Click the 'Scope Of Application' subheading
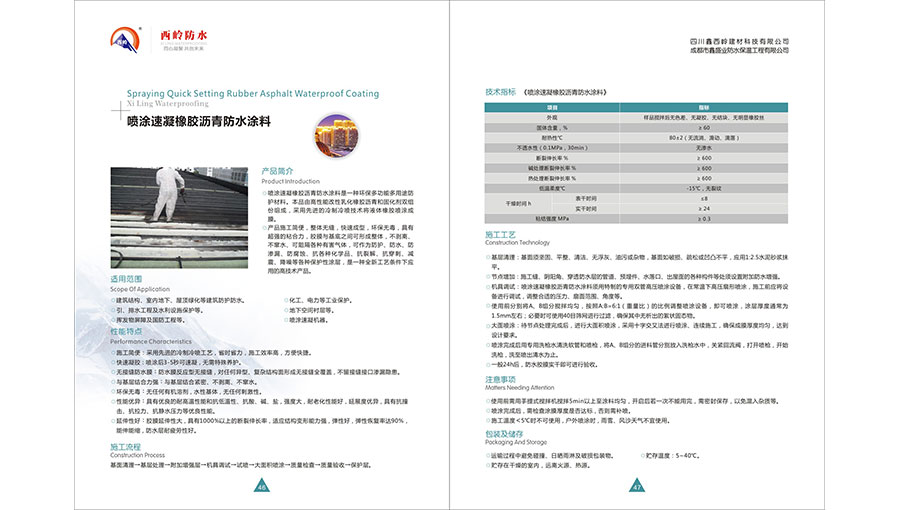The image size is (900, 510). tap(140, 289)
